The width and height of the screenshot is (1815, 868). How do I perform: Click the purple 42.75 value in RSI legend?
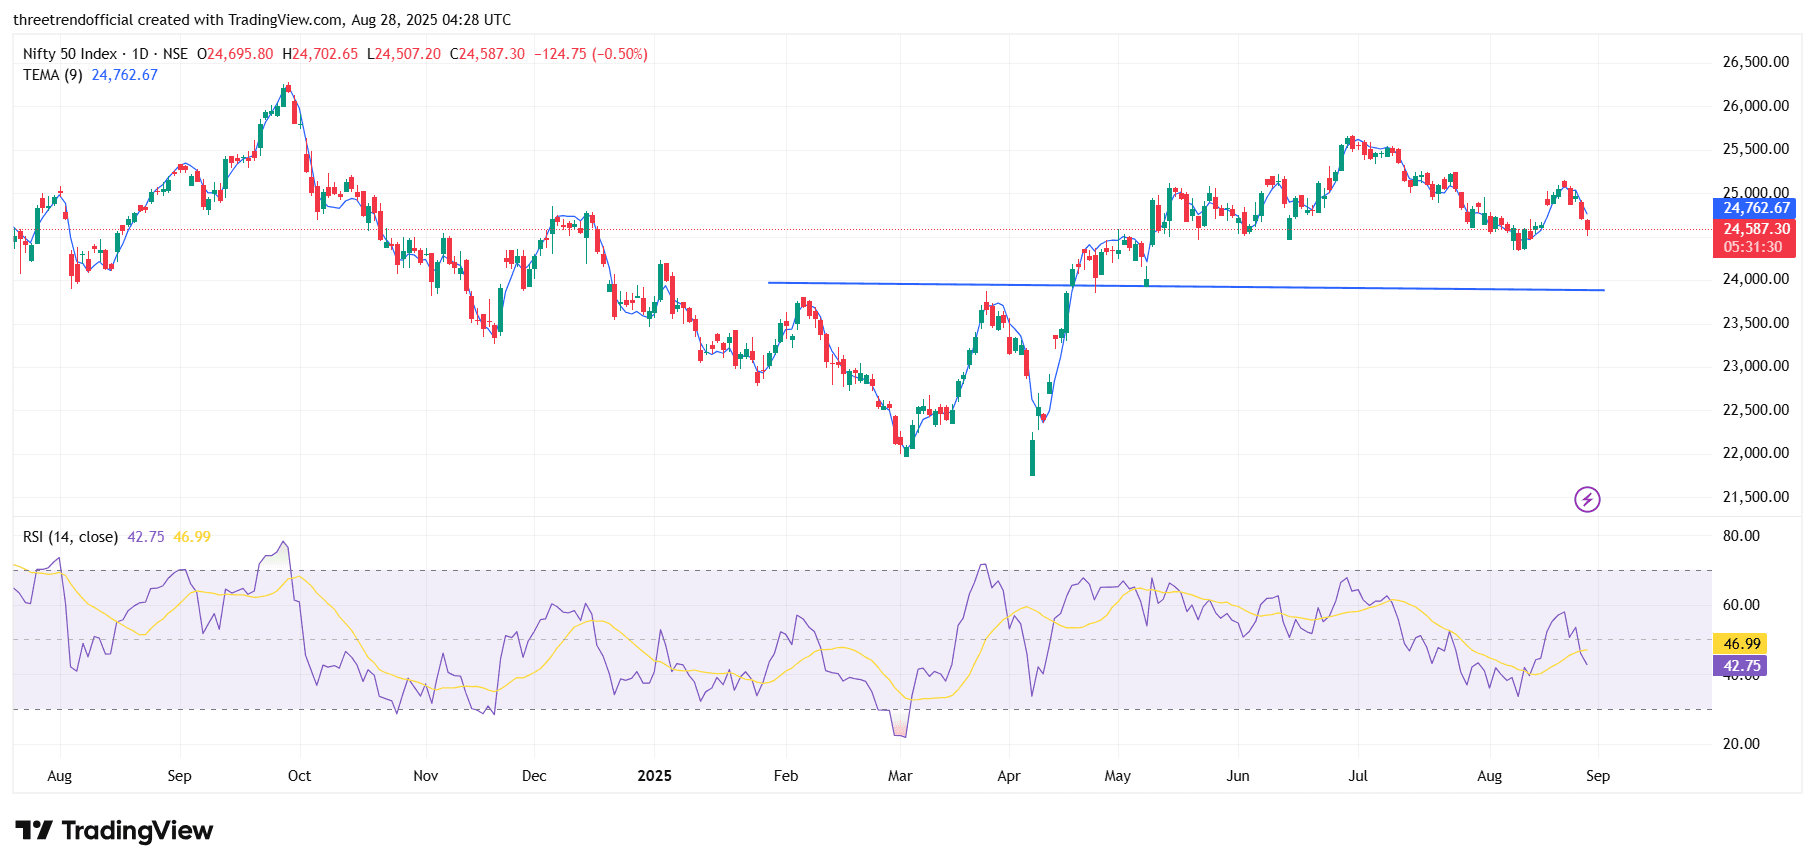click(146, 537)
